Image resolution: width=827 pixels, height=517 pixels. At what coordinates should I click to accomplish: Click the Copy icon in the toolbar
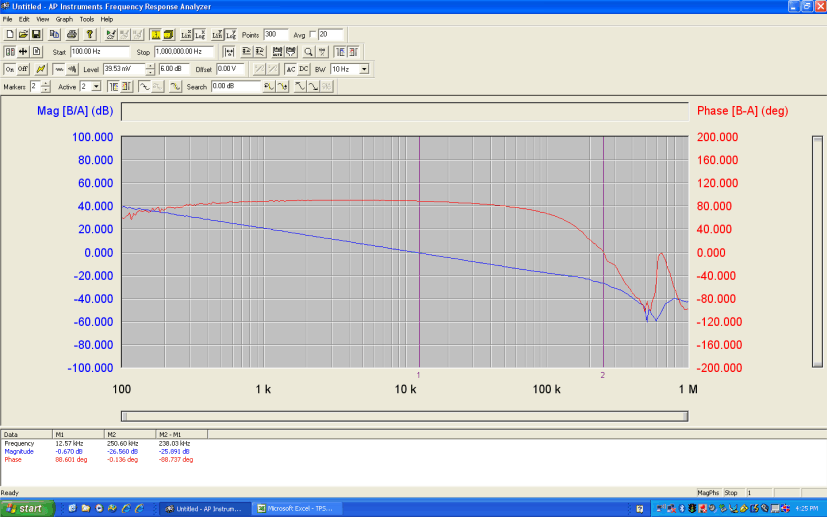coord(54,34)
